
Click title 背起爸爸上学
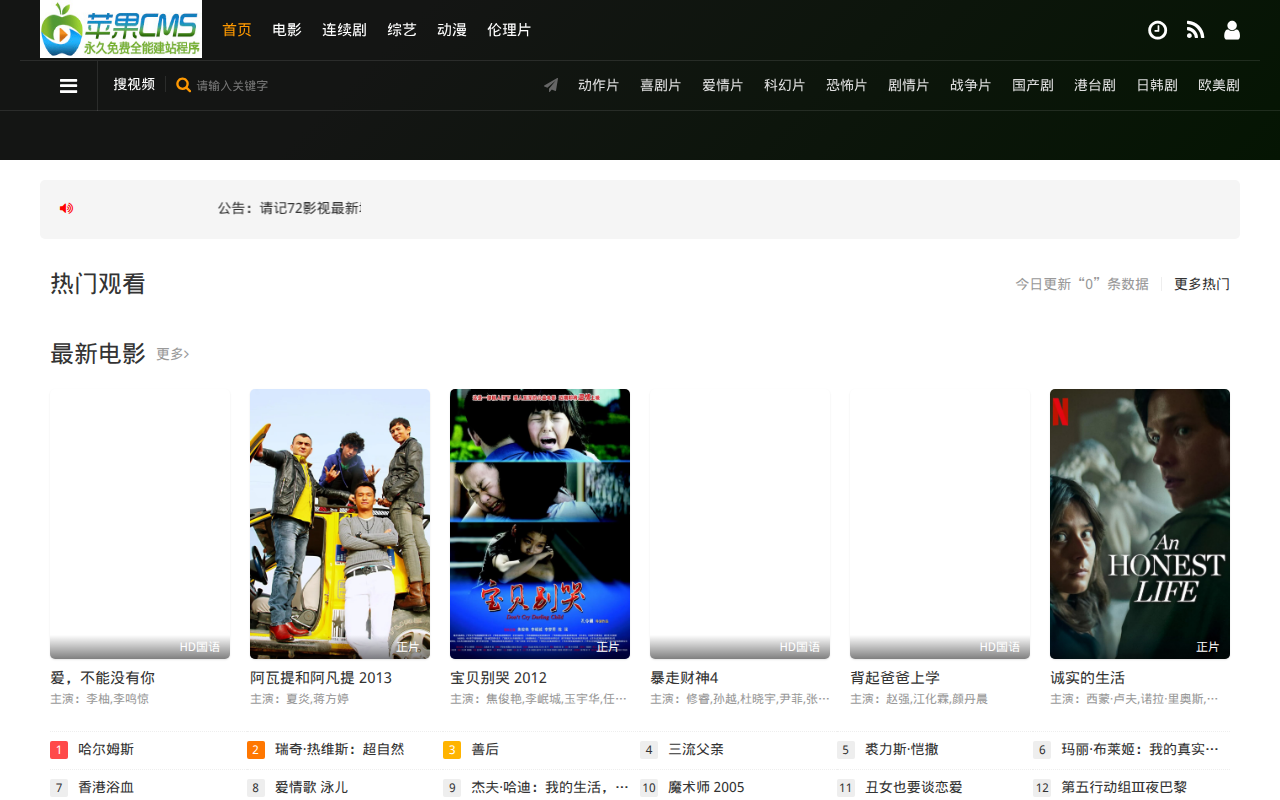point(895,678)
